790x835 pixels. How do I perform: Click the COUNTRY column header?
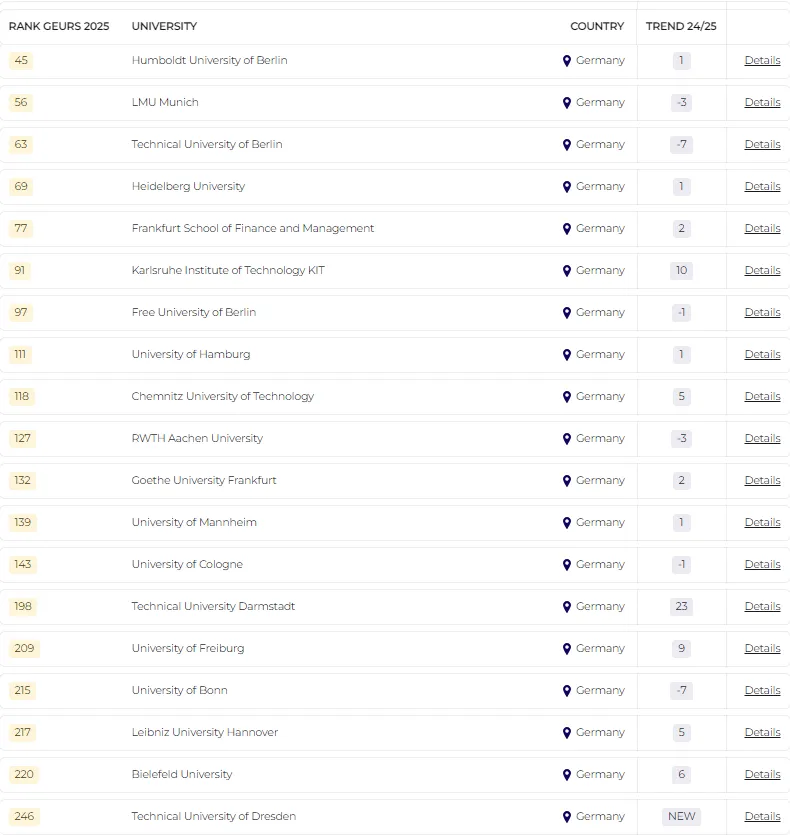pos(597,26)
